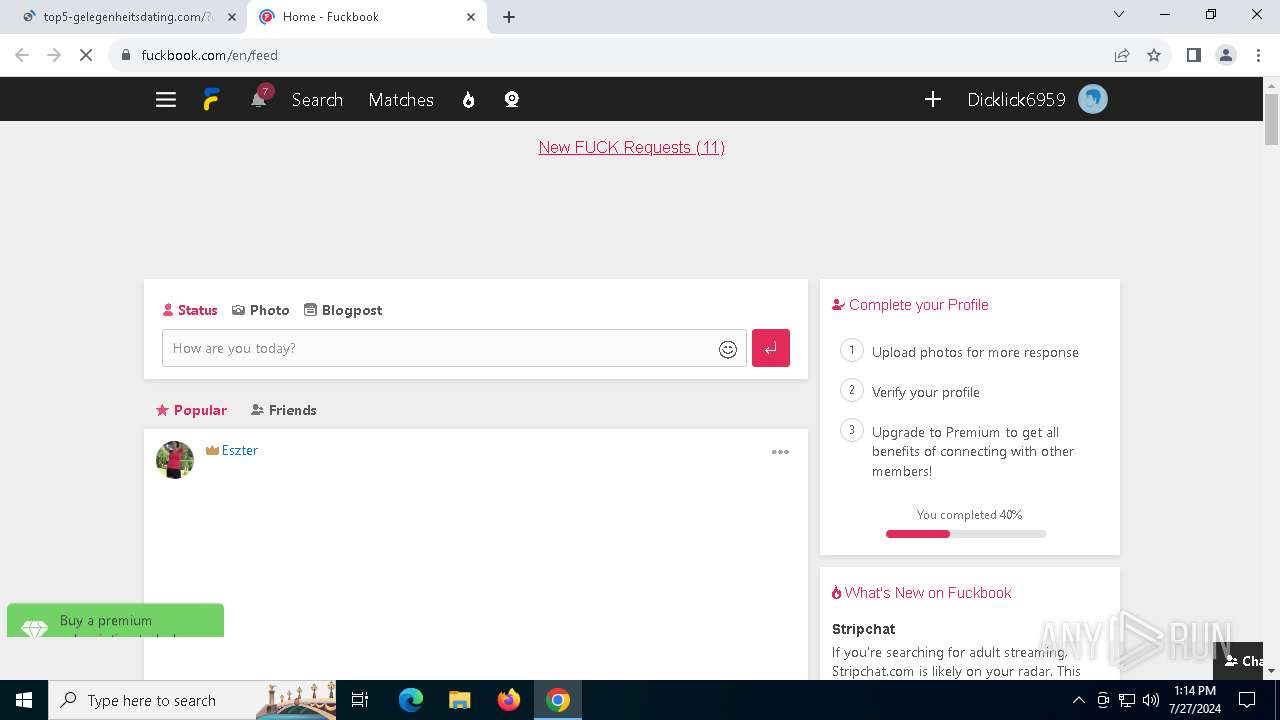Open the taskbar clock showing 1:14 PM
The width and height of the screenshot is (1280, 720).
(1195, 700)
